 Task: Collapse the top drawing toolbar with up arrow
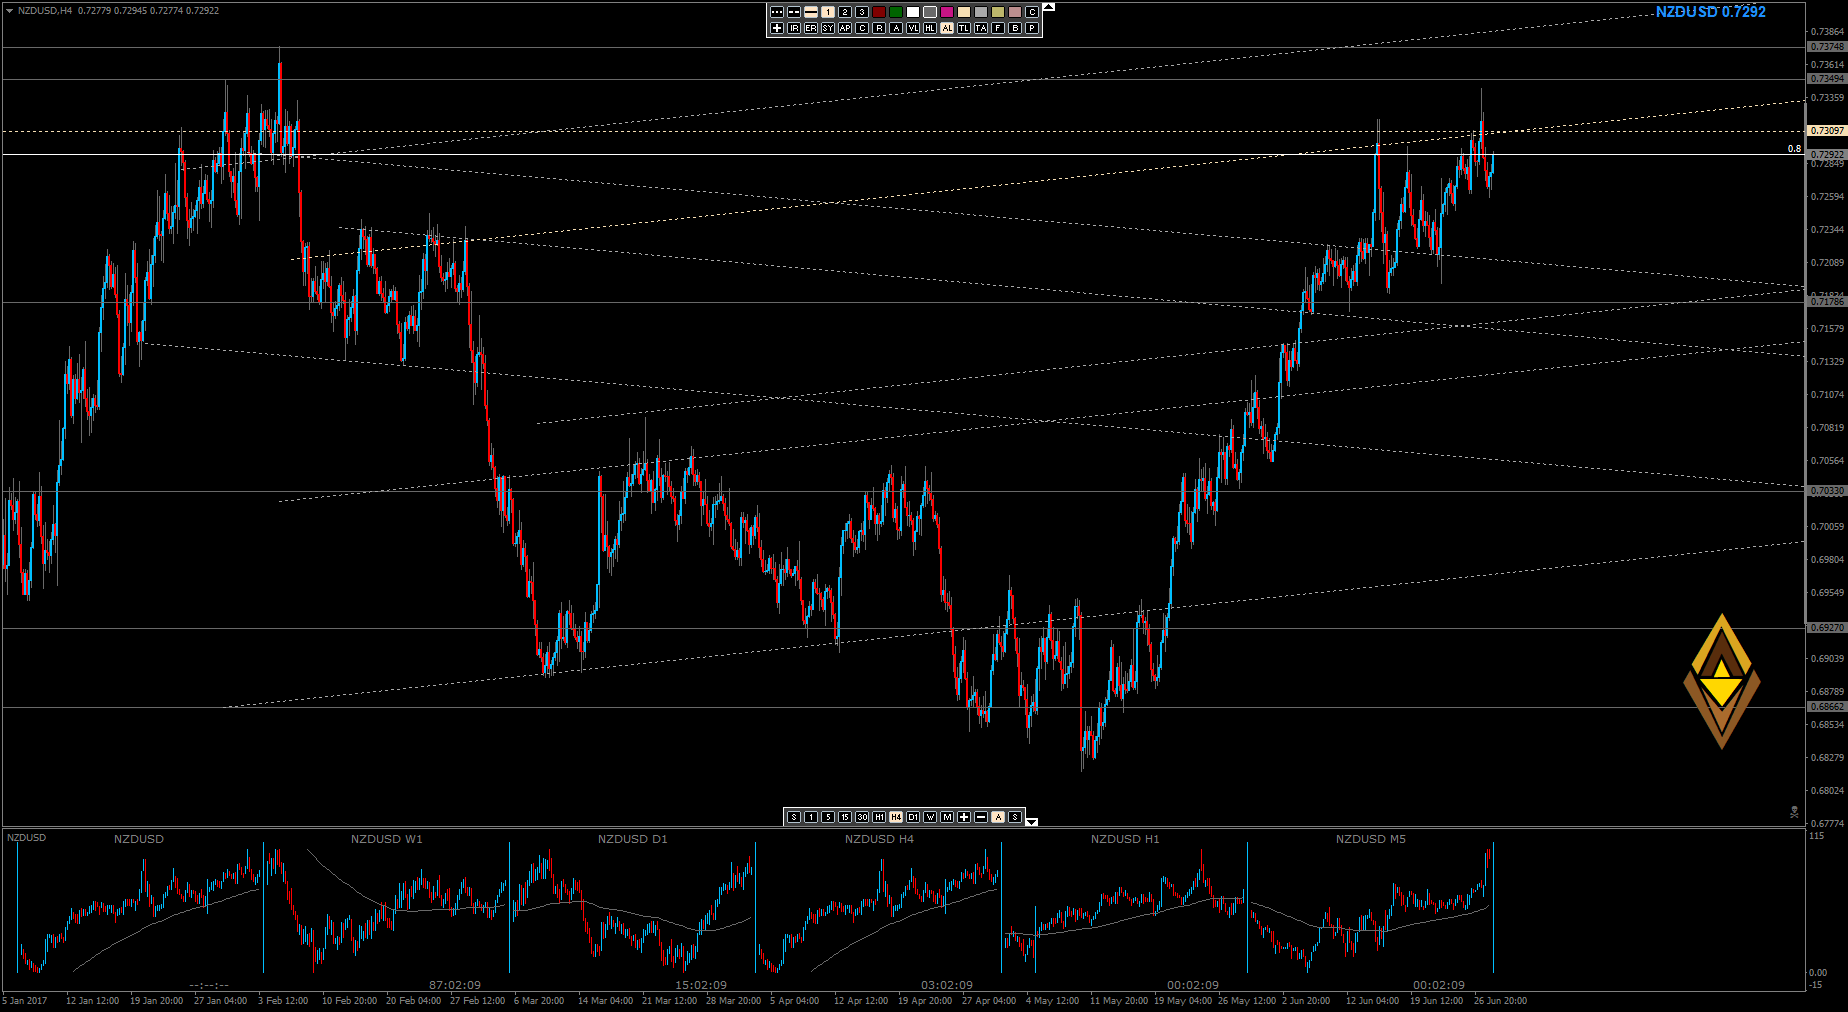coord(1048,7)
